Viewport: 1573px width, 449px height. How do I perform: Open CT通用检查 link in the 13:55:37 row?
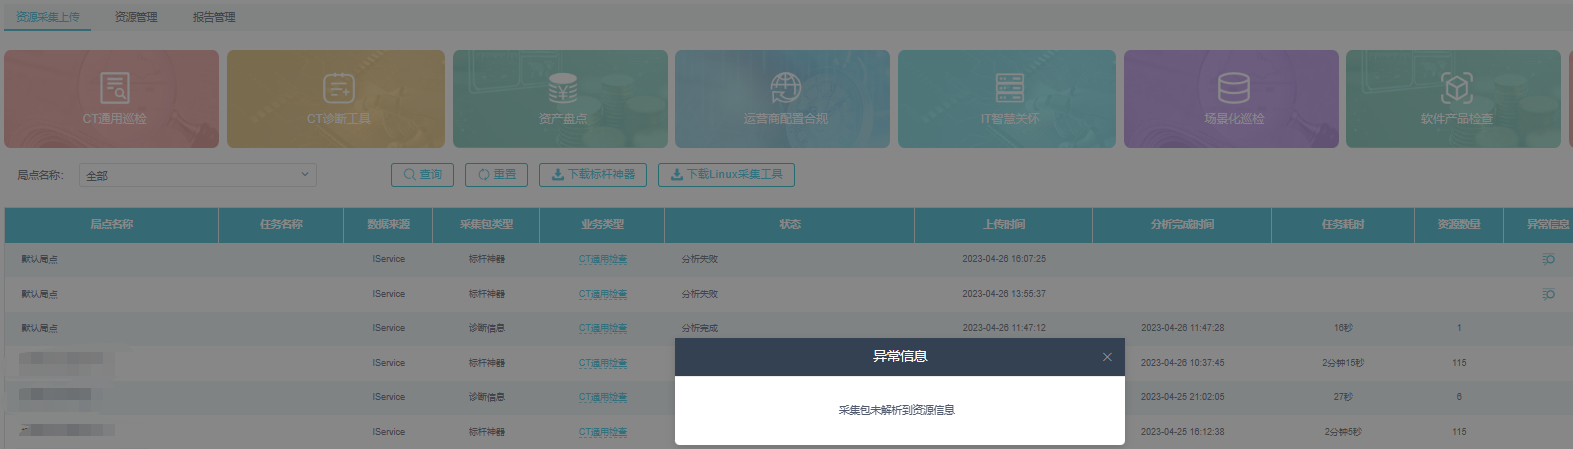point(603,294)
